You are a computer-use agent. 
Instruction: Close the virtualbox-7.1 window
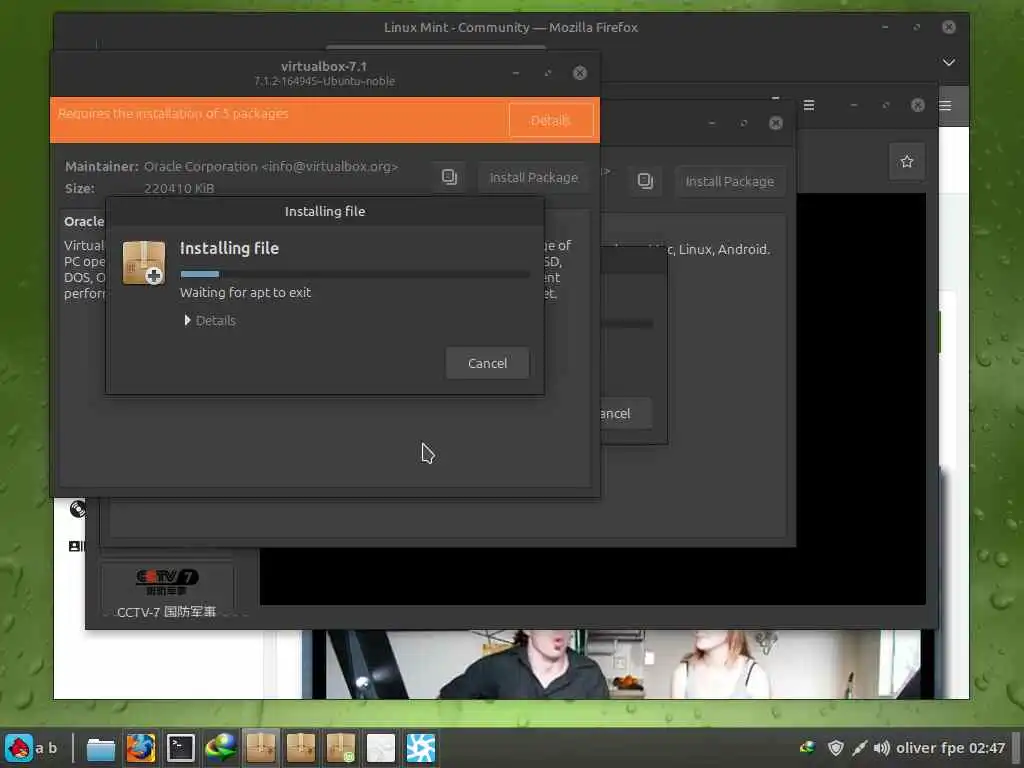(579, 72)
